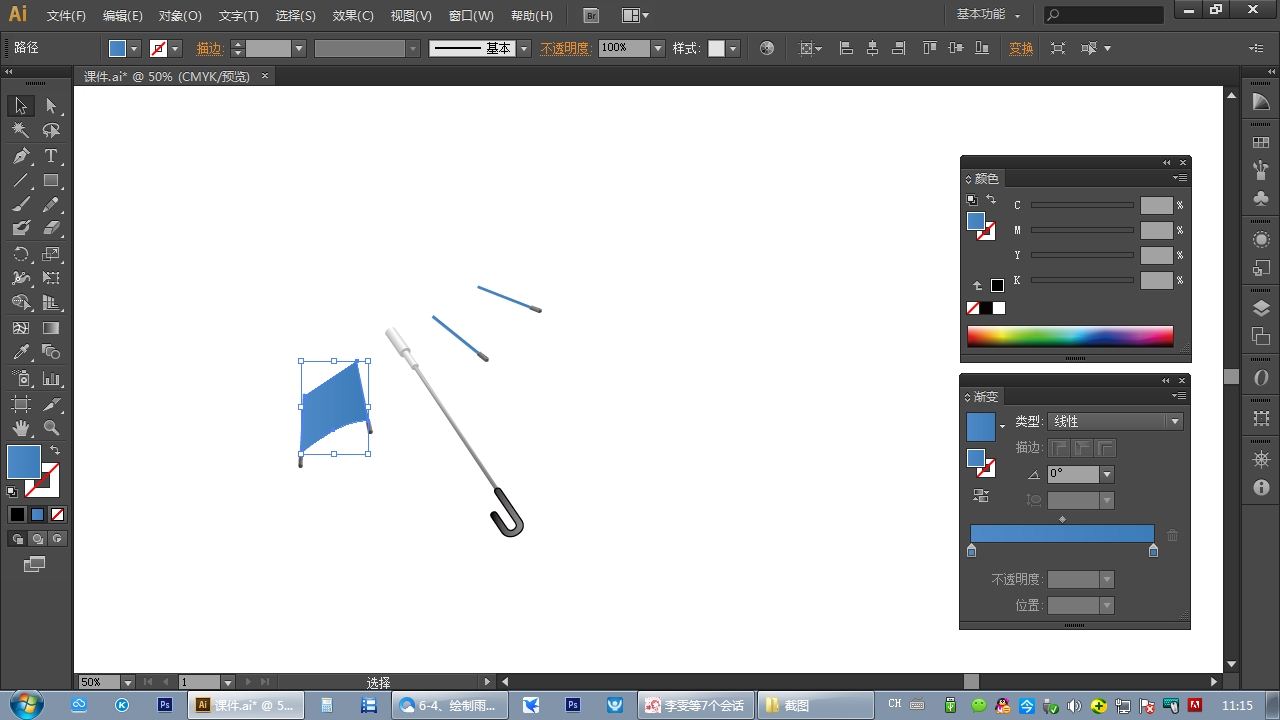Reset default fill and stroke in toolbox
Screen dimensions: 1280x720
tap(12, 492)
